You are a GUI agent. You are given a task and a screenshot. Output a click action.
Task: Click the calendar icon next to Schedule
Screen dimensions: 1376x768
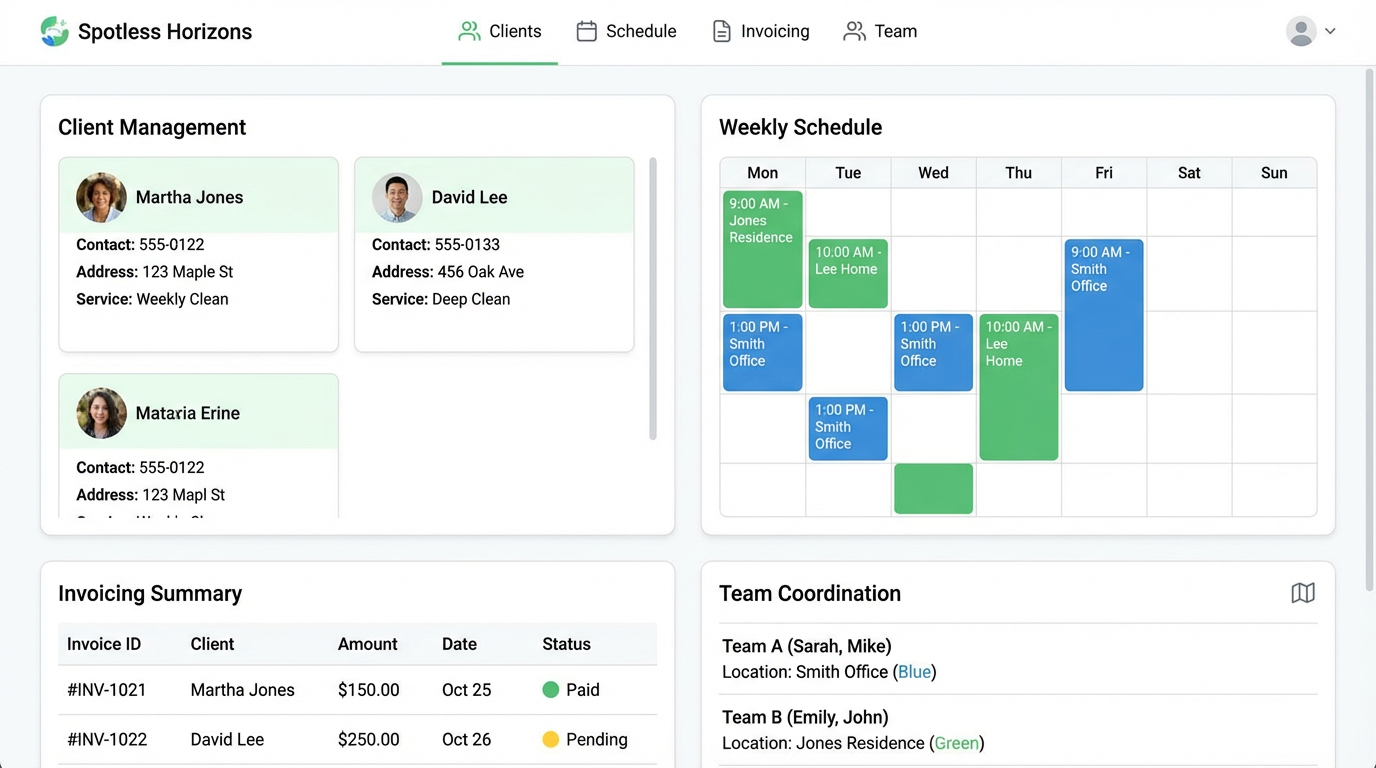(x=586, y=31)
